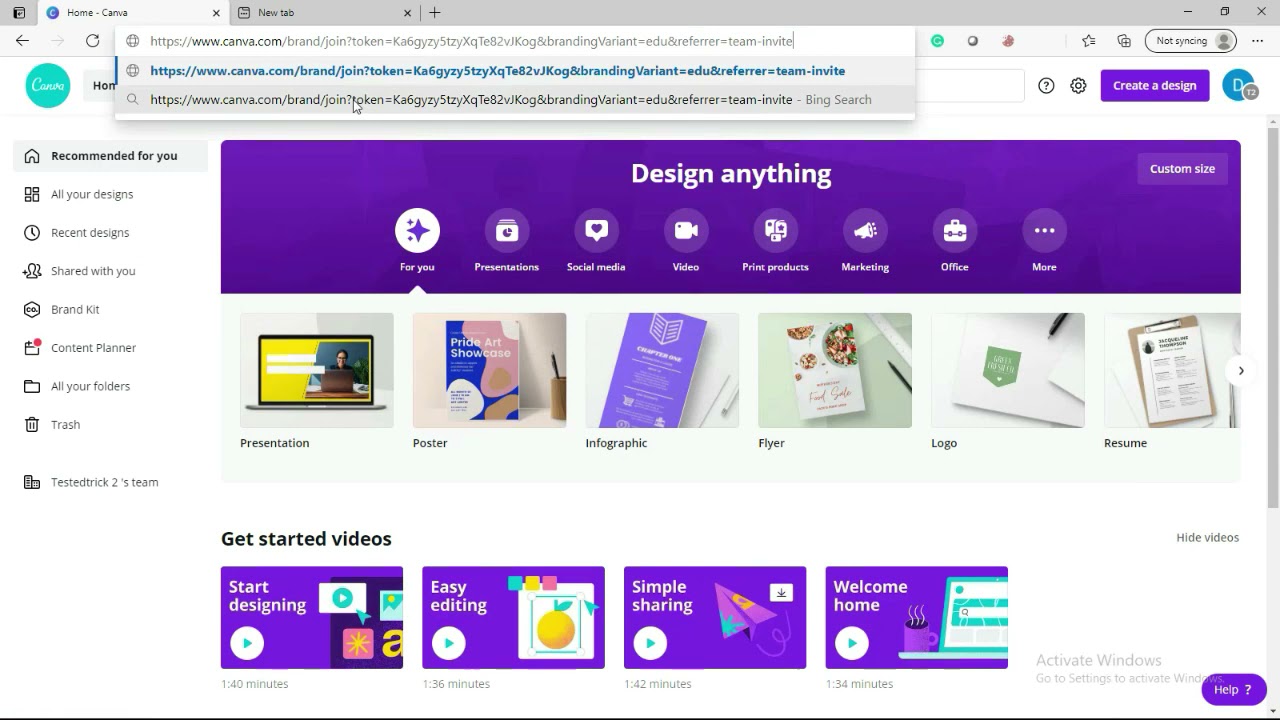Image resolution: width=1280 pixels, height=720 pixels.
Task: Open Trash in sidebar
Action: coord(110,425)
